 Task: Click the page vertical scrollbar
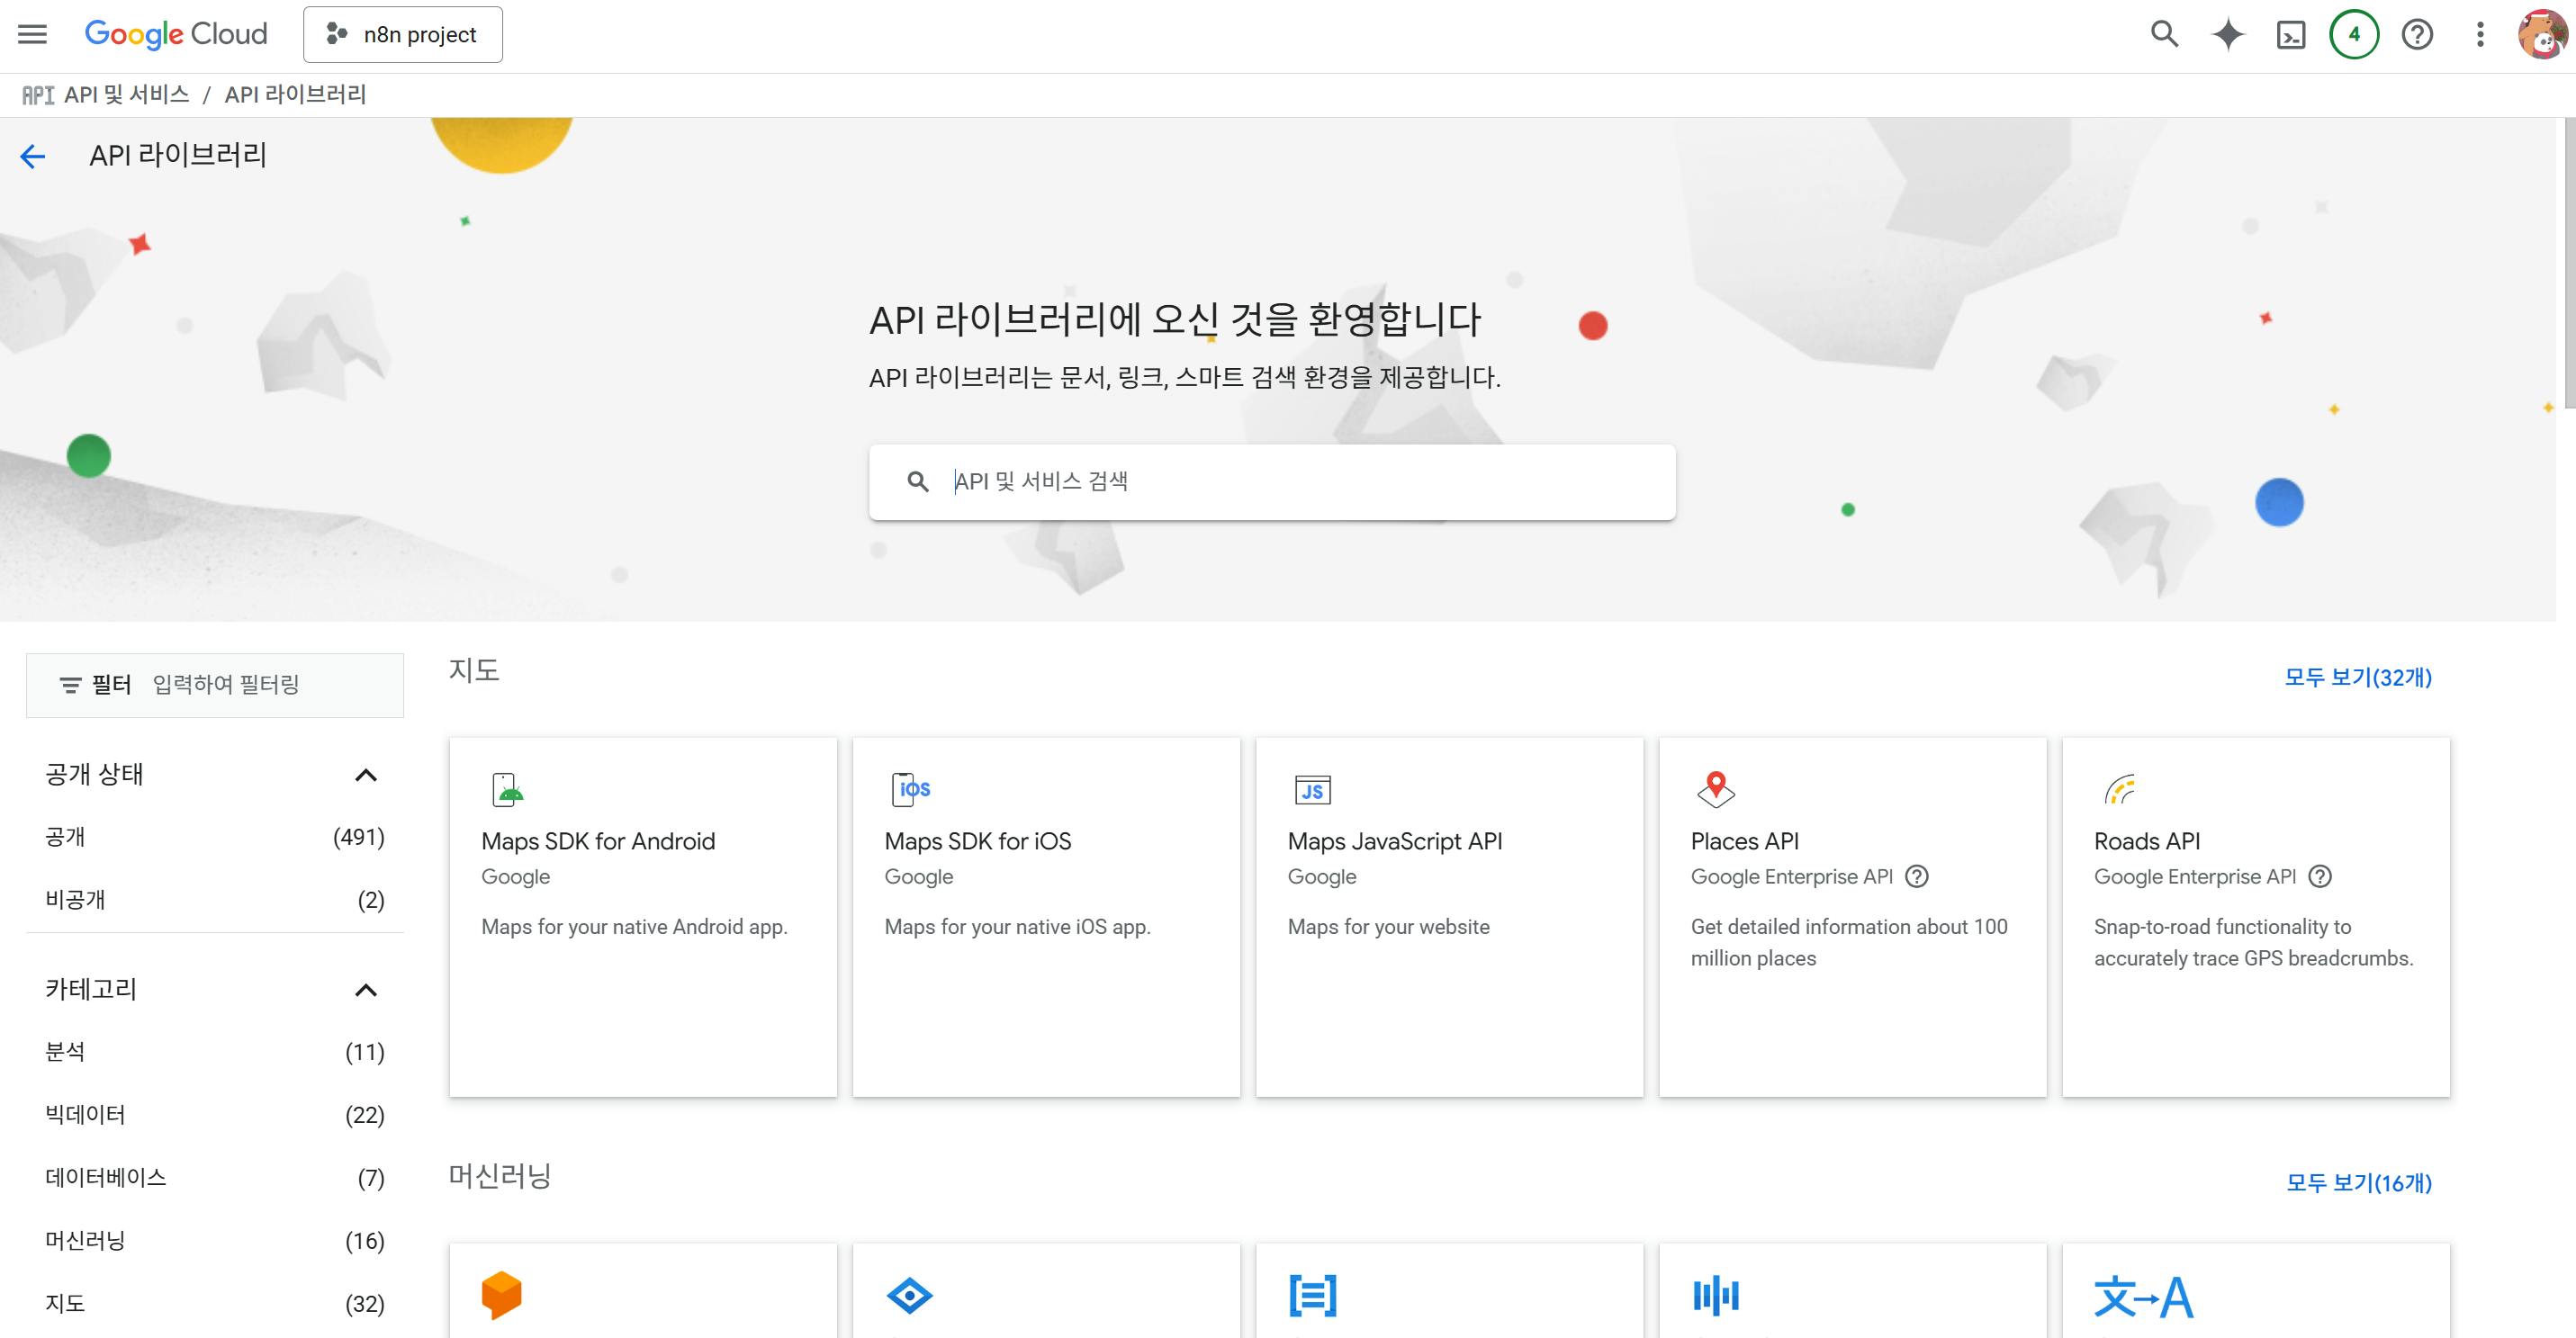2568,262
